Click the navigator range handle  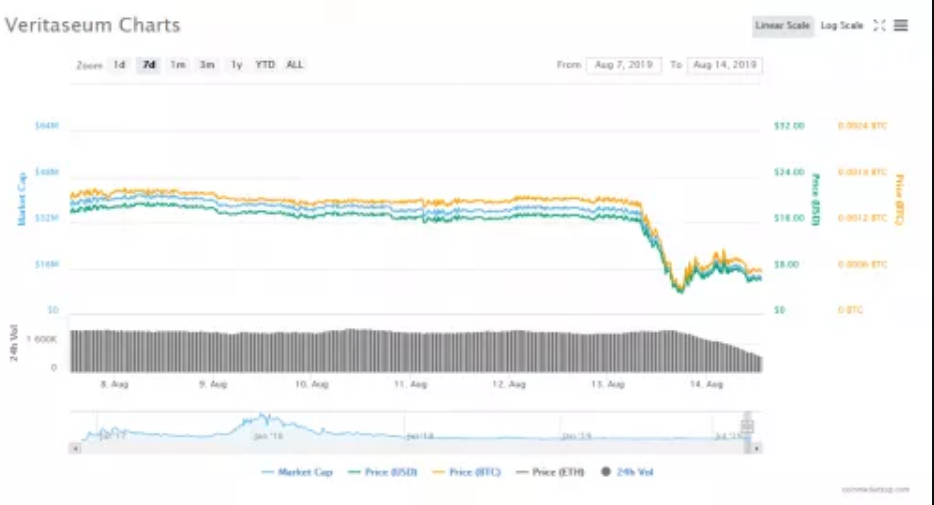coord(747,426)
